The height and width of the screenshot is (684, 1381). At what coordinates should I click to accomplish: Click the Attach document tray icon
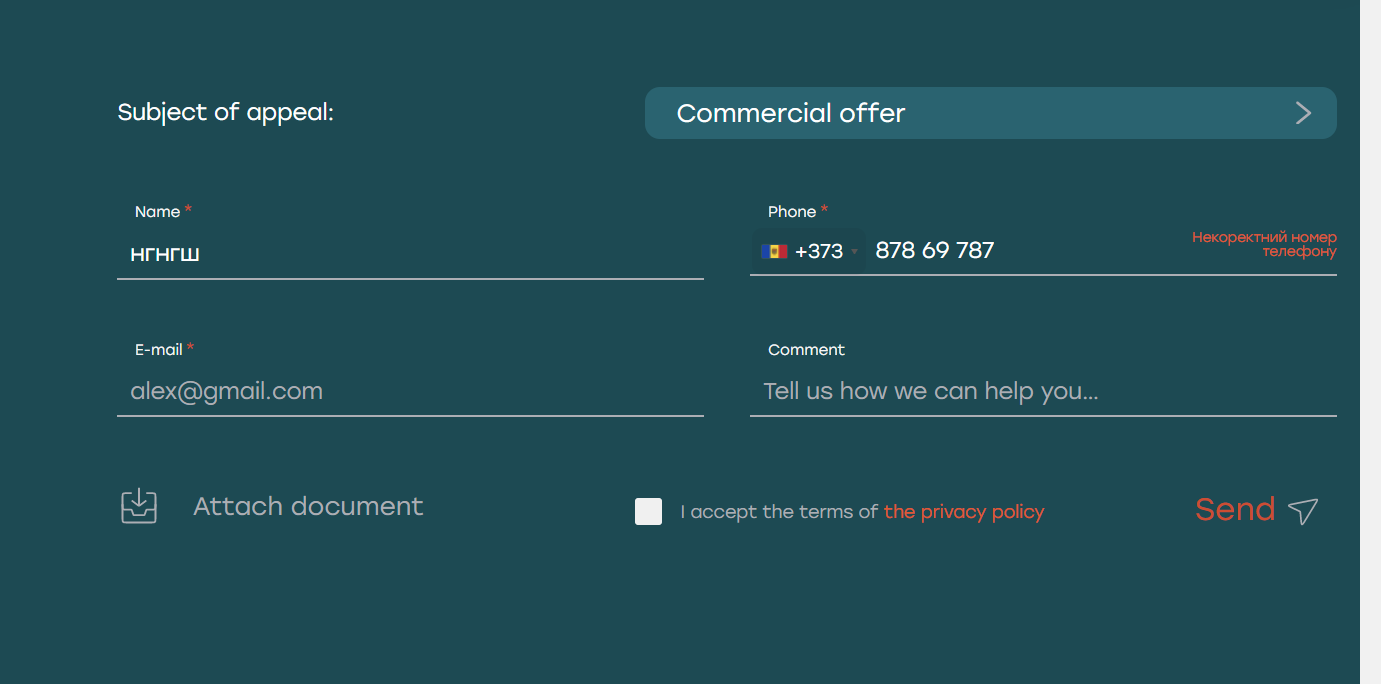pyautogui.click(x=139, y=507)
